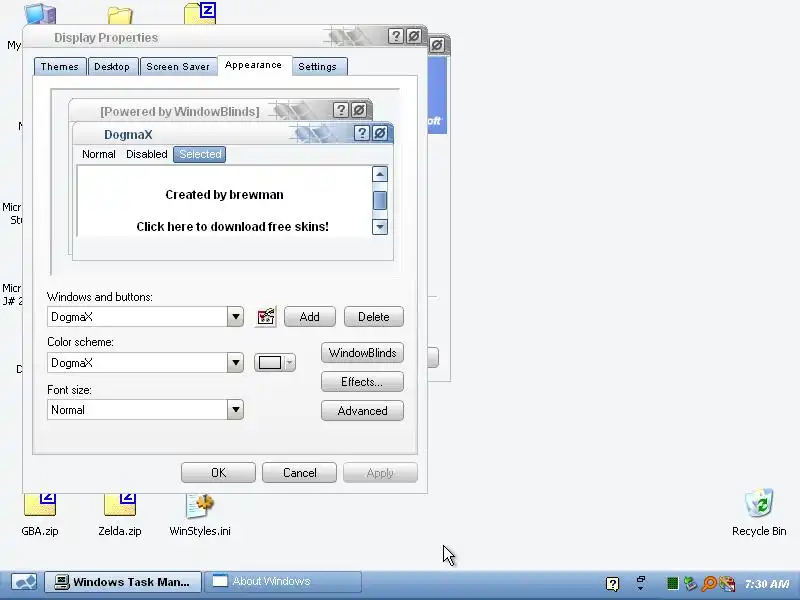Switch to the Desktop tab
The width and height of the screenshot is (800, 600).
(x=112, y=67)
